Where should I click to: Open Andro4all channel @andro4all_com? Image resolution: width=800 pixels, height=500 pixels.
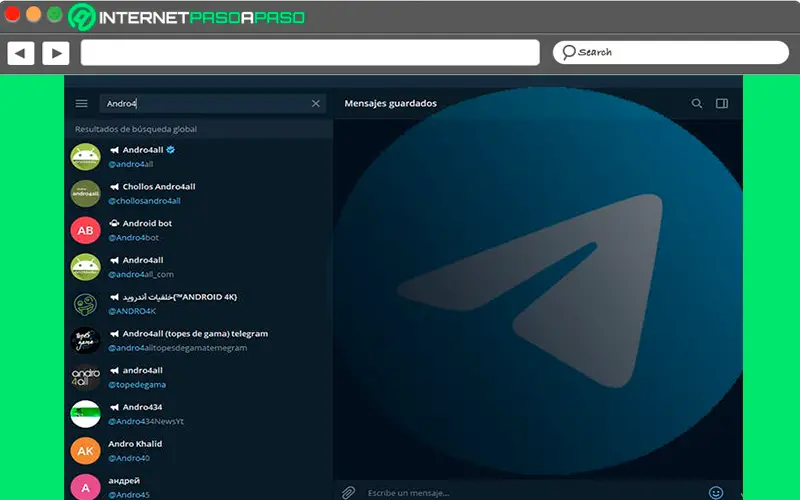pos(199,267)
